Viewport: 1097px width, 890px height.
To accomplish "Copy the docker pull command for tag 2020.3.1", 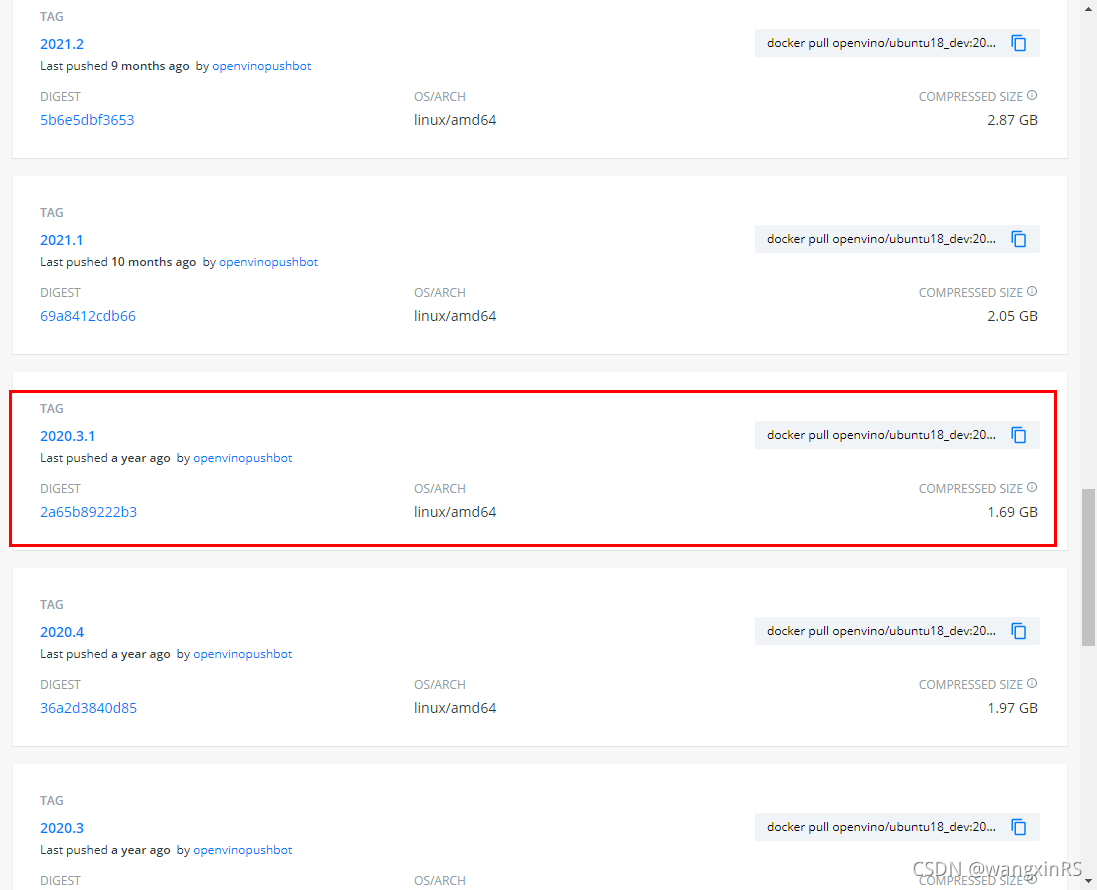I will click(1018, 435).
